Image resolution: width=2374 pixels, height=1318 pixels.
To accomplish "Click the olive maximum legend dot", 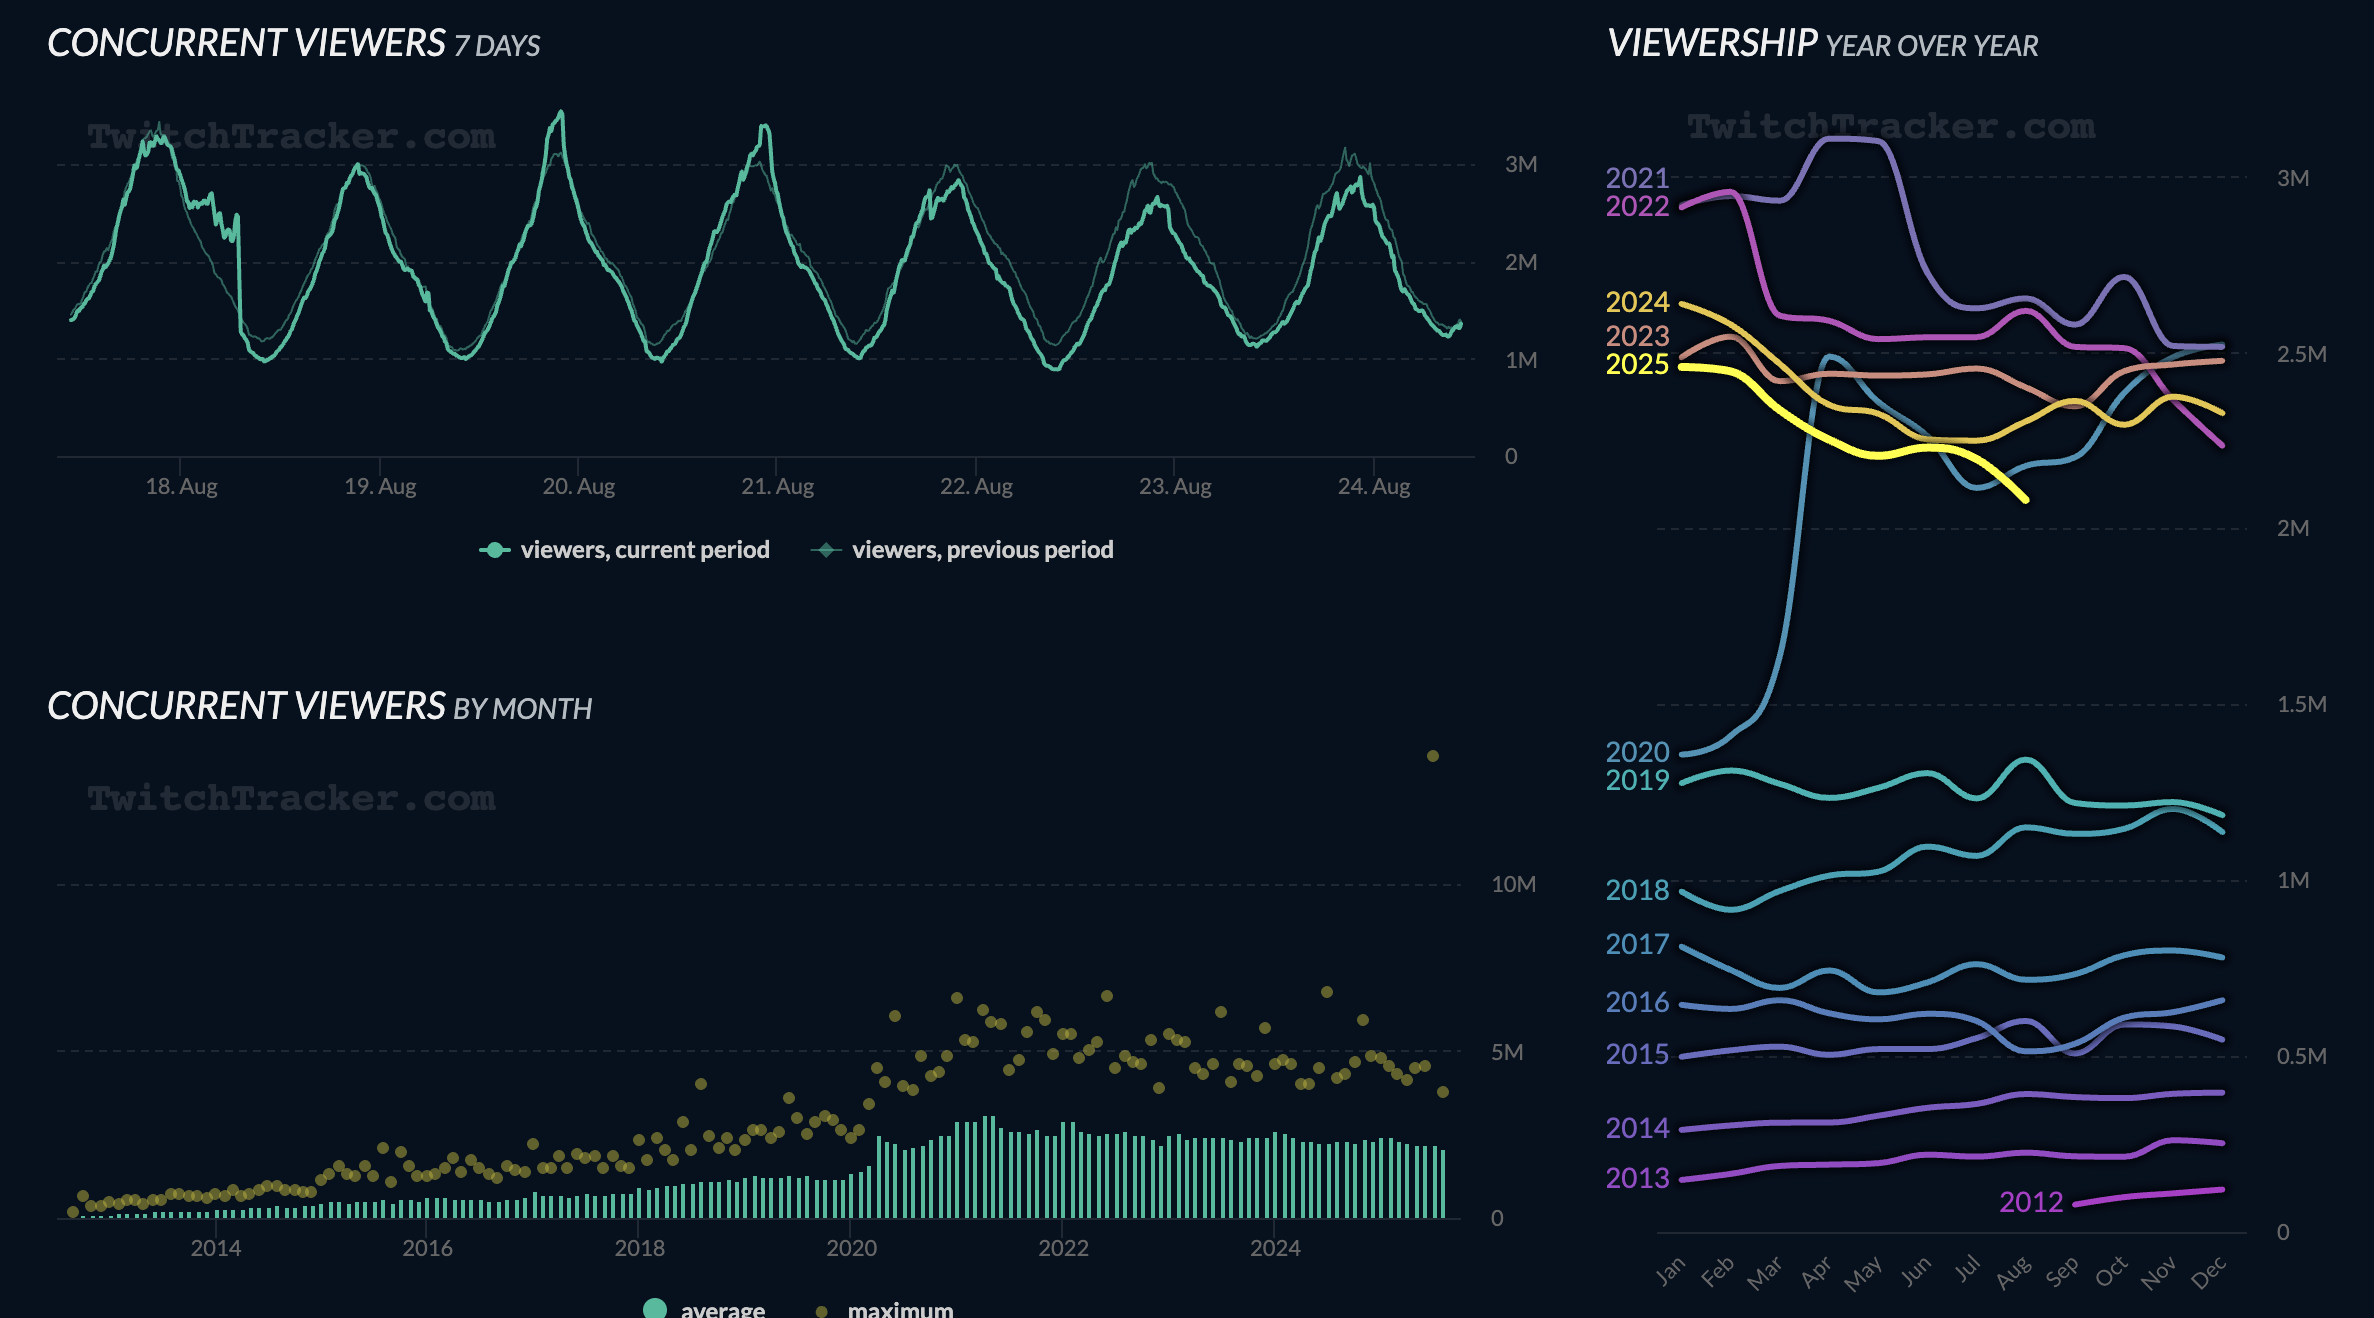I will [822, 1311].
